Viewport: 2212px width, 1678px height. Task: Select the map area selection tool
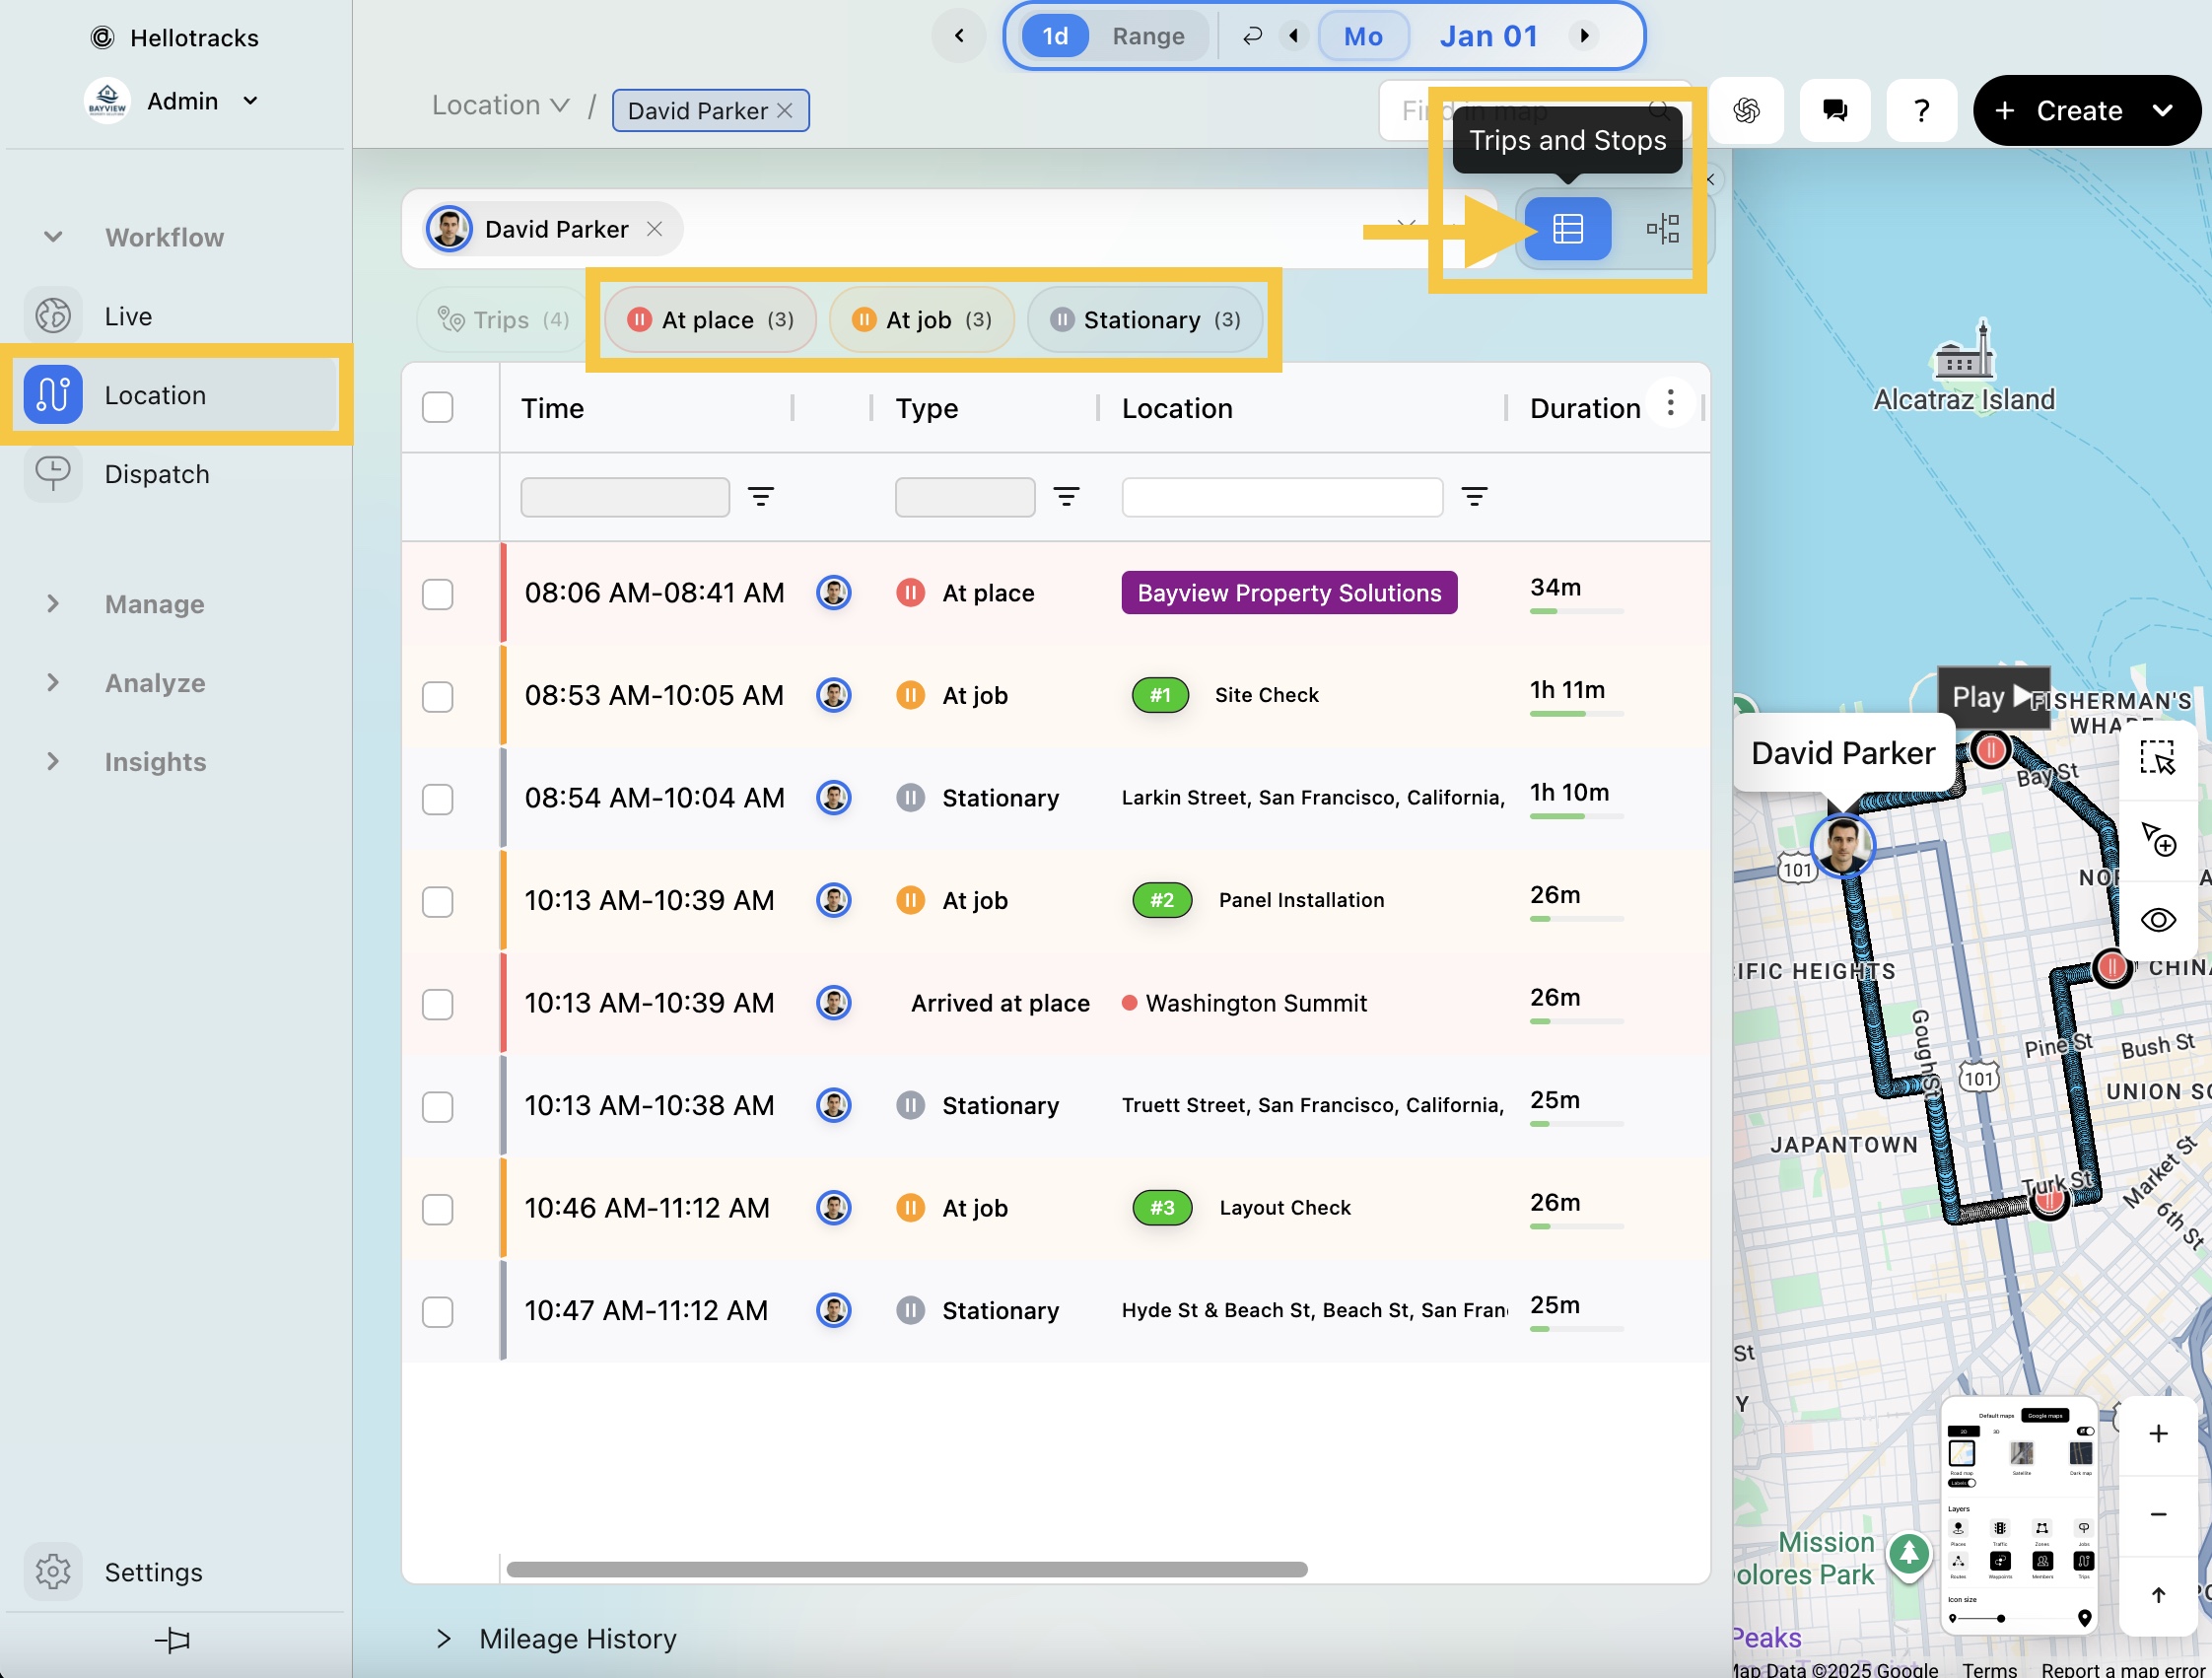[x=2156, y=758]
